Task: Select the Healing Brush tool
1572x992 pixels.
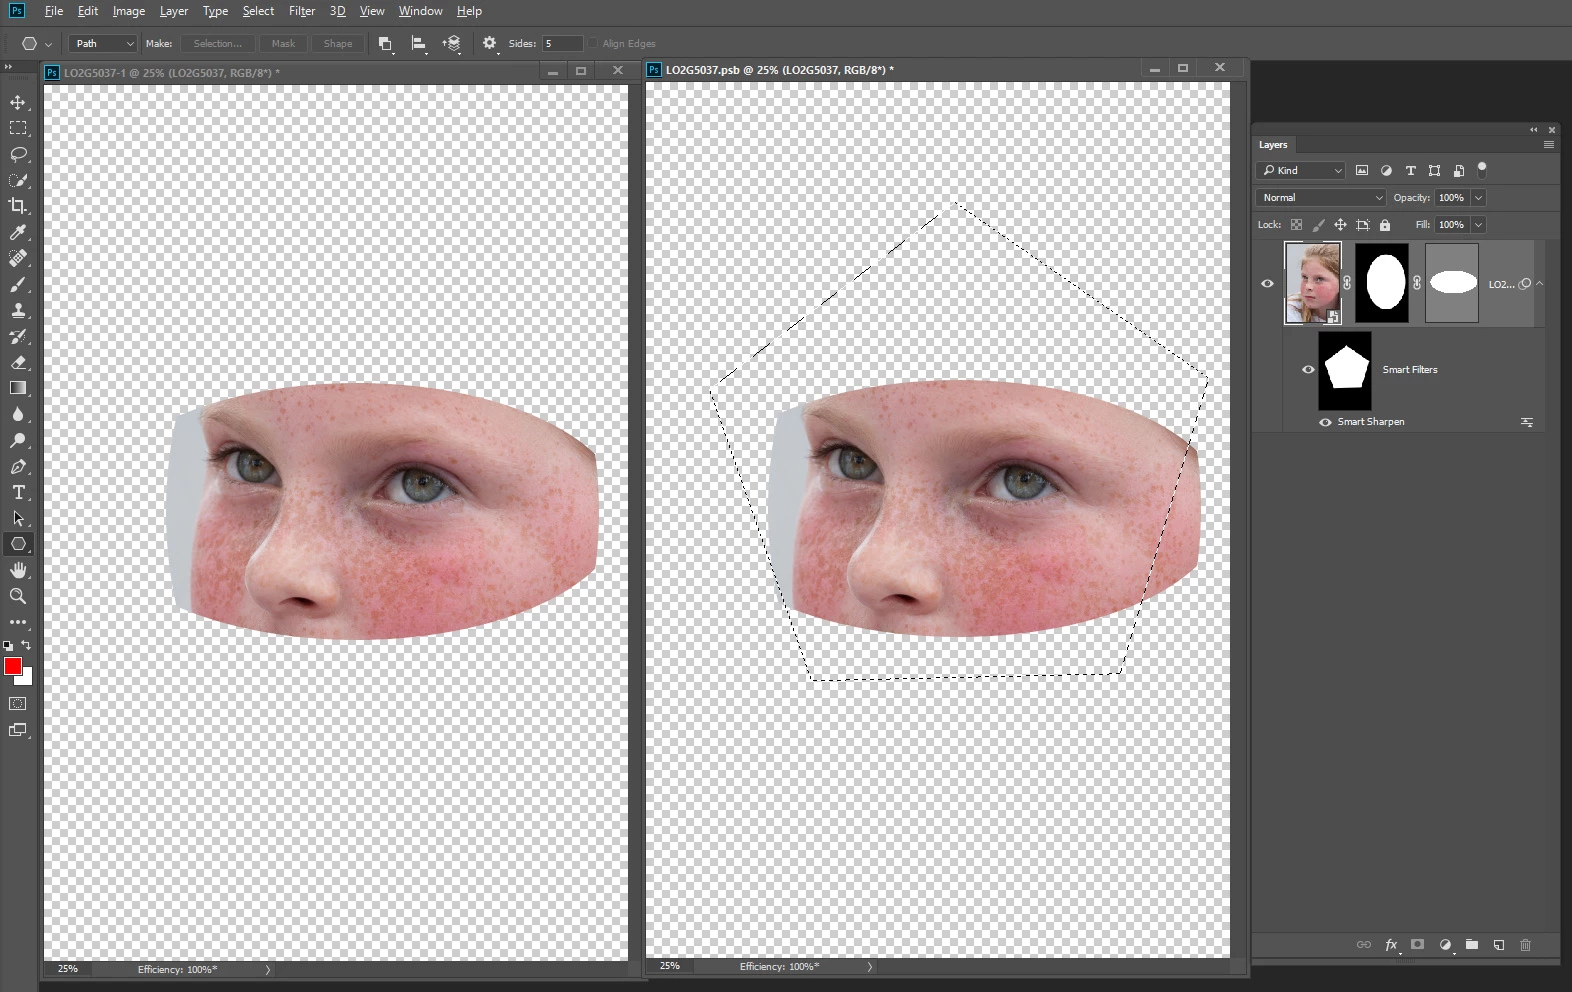Action: pos(18,258)
